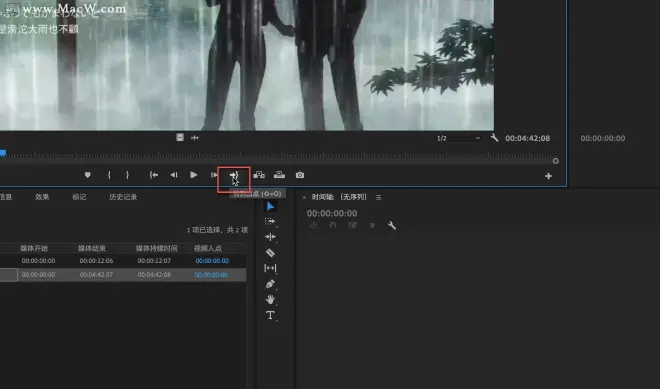Select the Track Select Forward tool
Viewport: 660px width, 389px height.
[270, 221]
